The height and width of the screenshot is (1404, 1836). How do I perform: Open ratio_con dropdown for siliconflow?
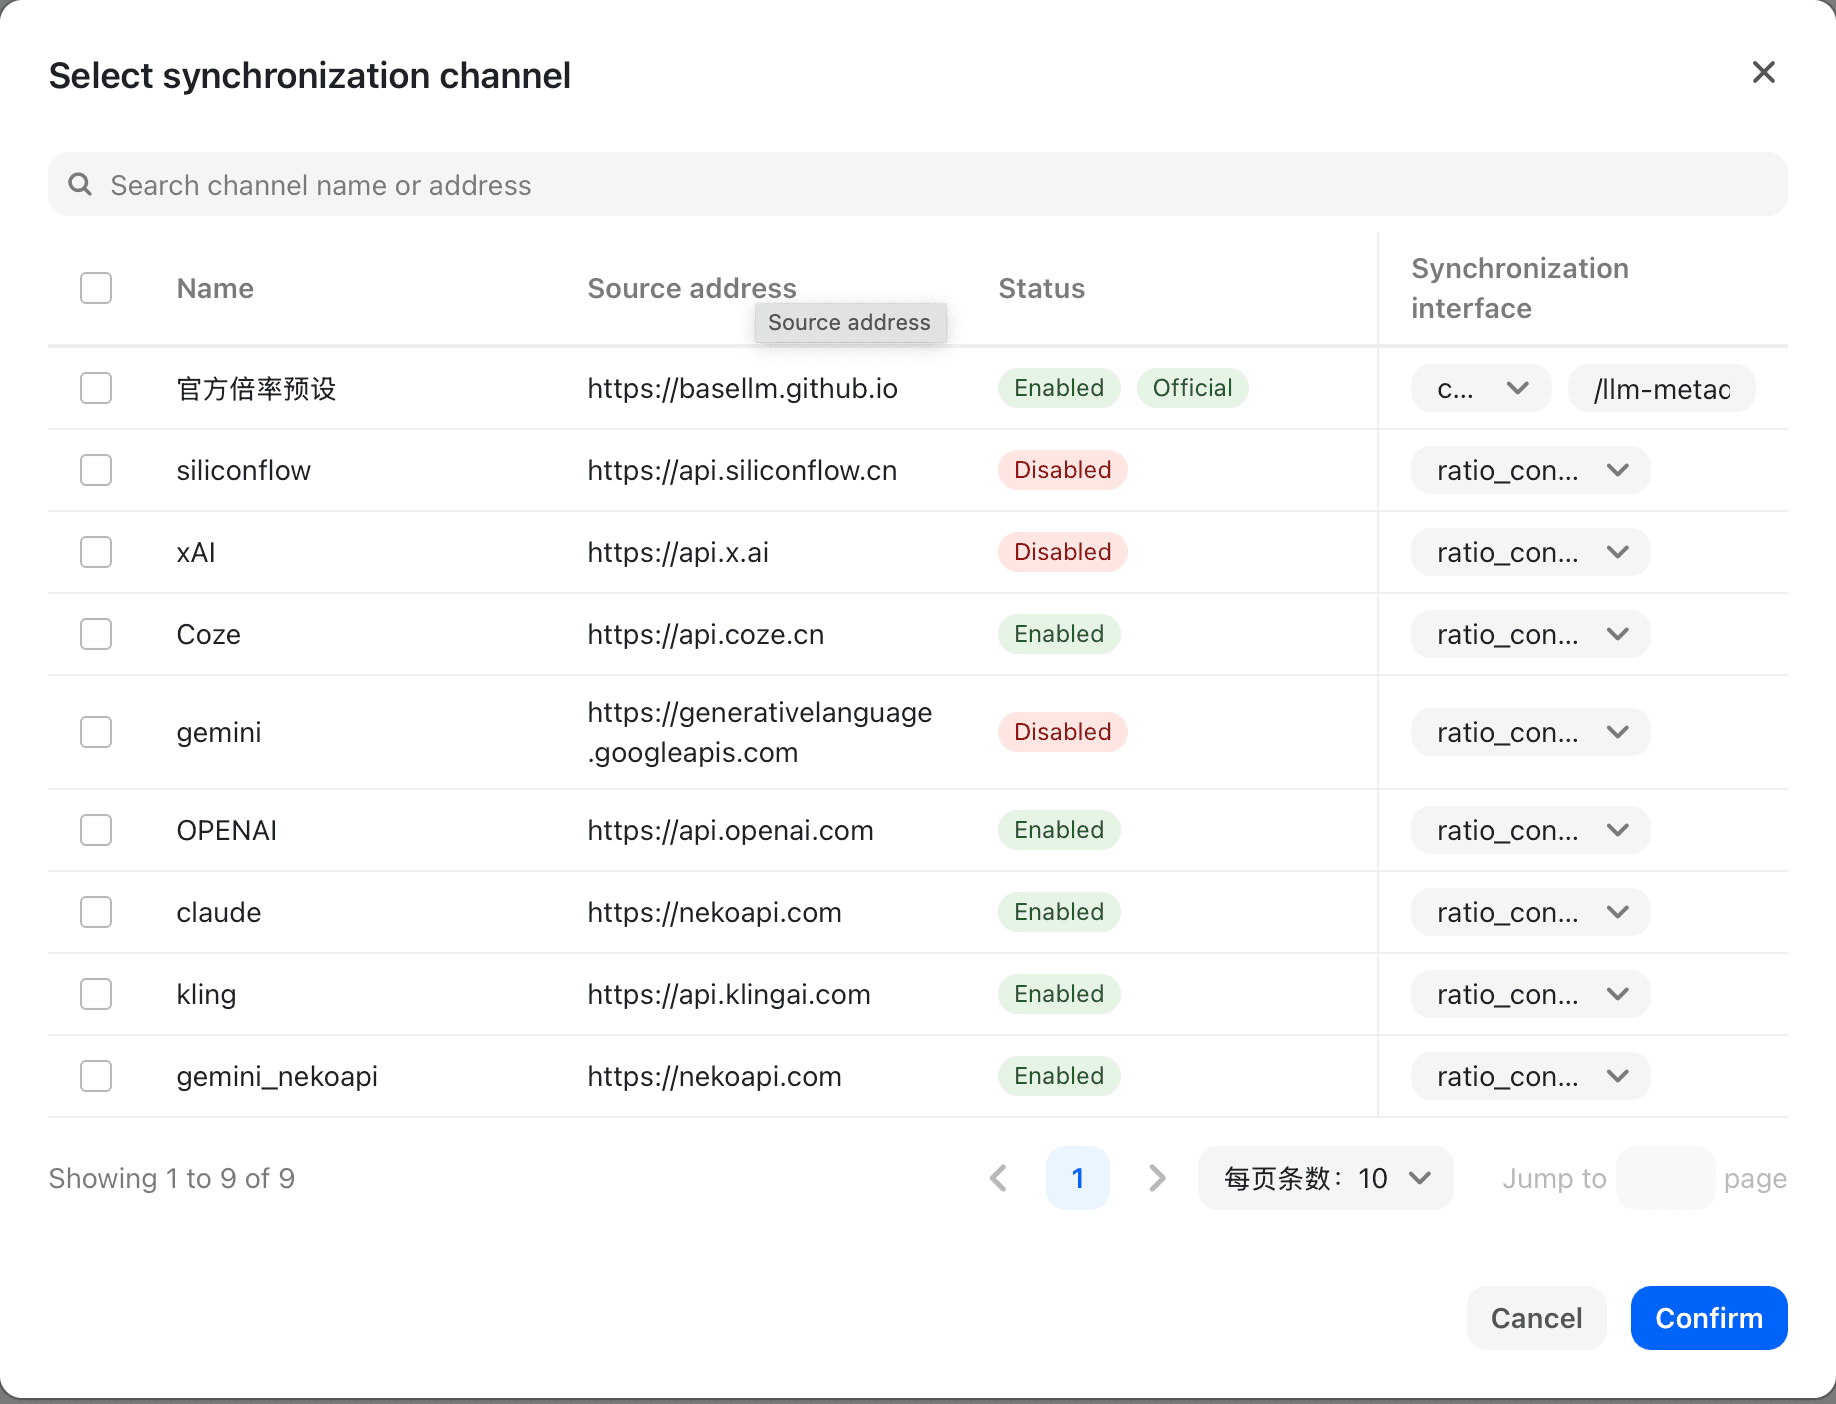(1530, 470)
